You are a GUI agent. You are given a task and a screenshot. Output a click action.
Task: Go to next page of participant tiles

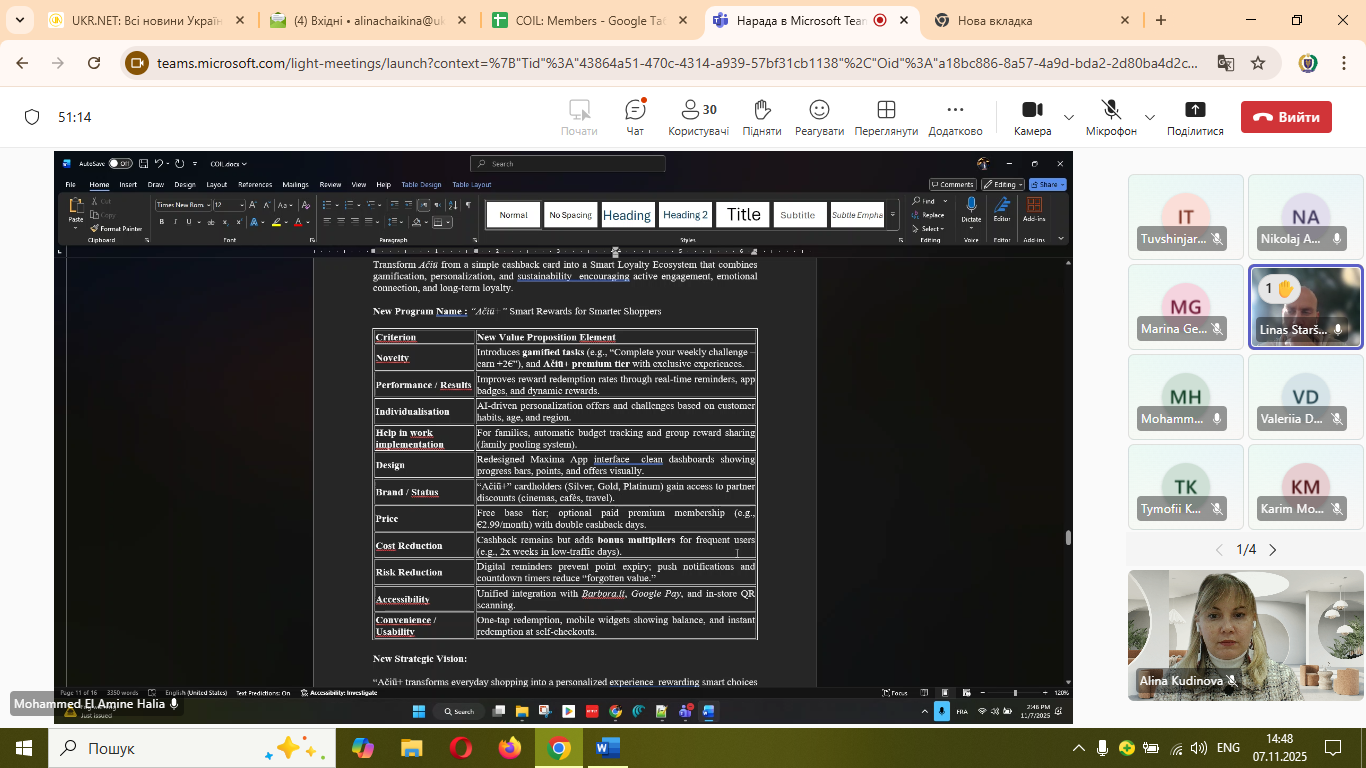[1273, 550]
